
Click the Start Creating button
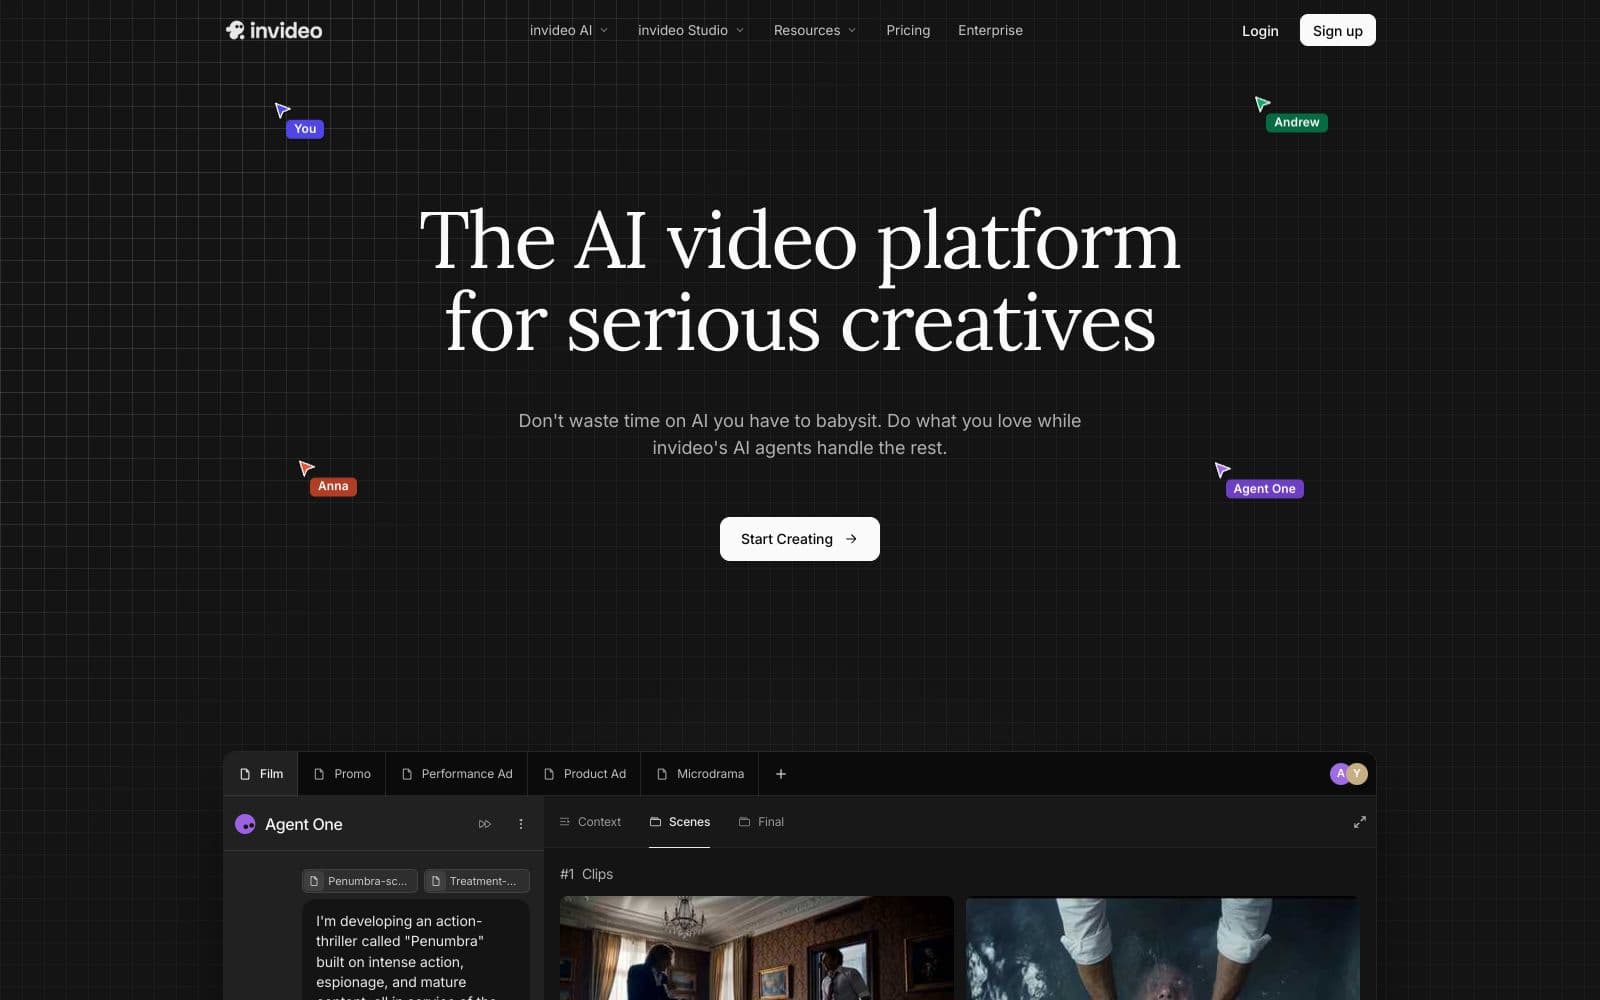800,539
